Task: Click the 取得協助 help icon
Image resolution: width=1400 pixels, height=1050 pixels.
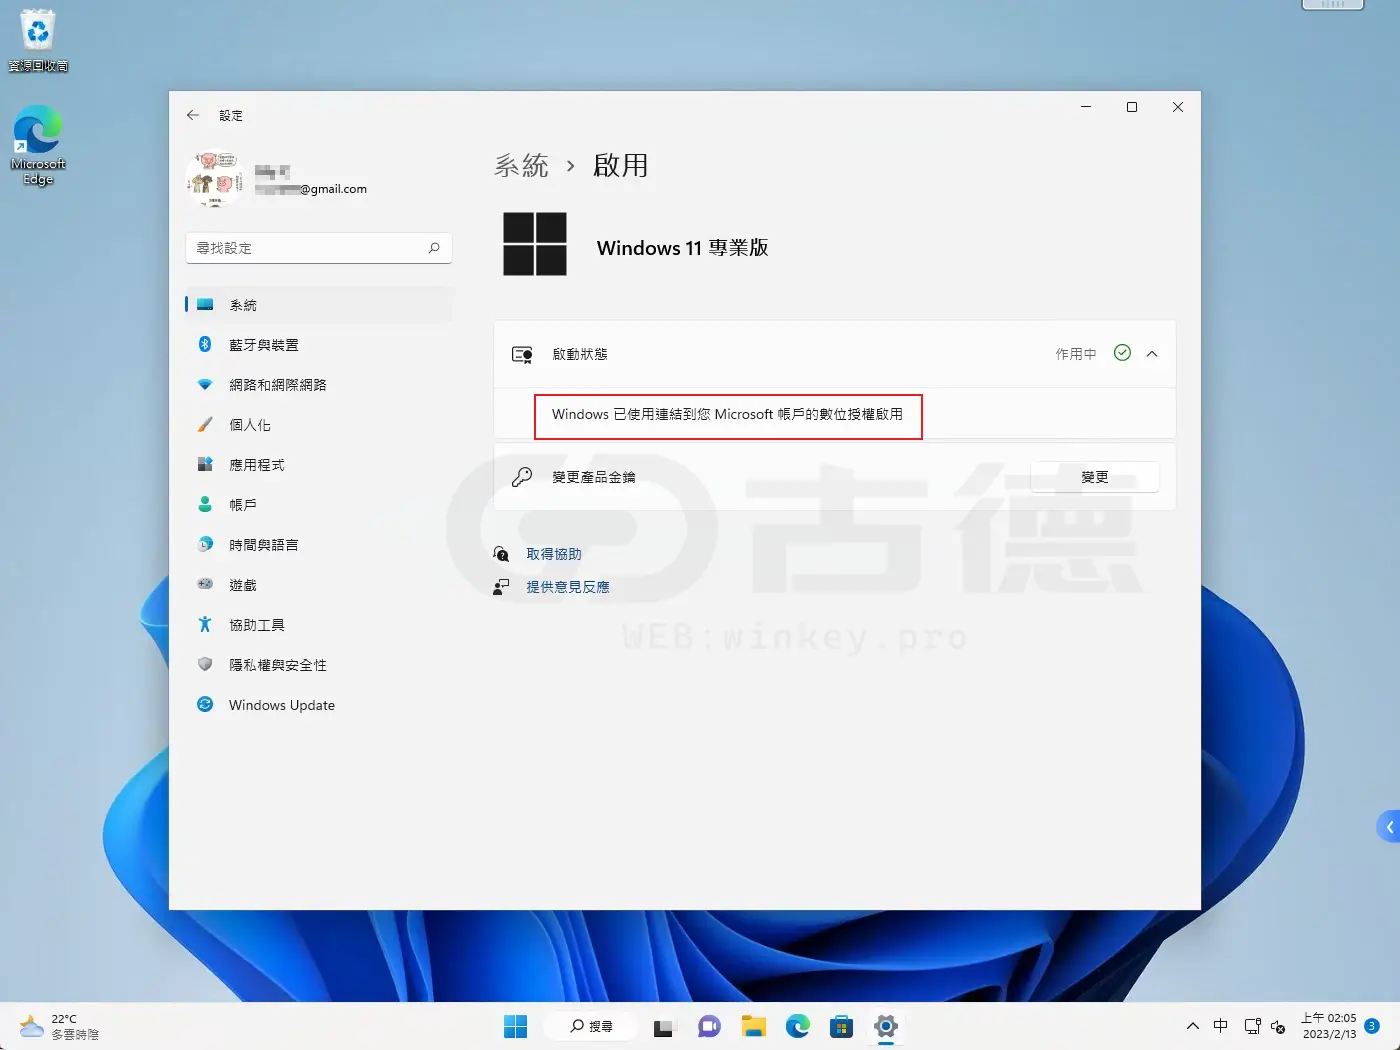Action: point(502,554)
